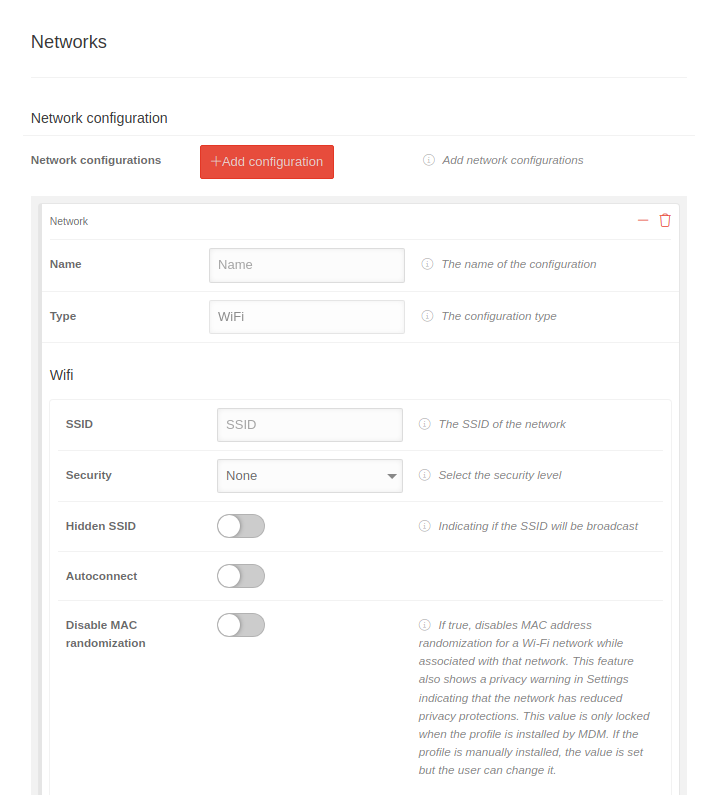Click info icon beside Select the security level
The height and width of the screenshot is (795, 718).
[425, 475]
